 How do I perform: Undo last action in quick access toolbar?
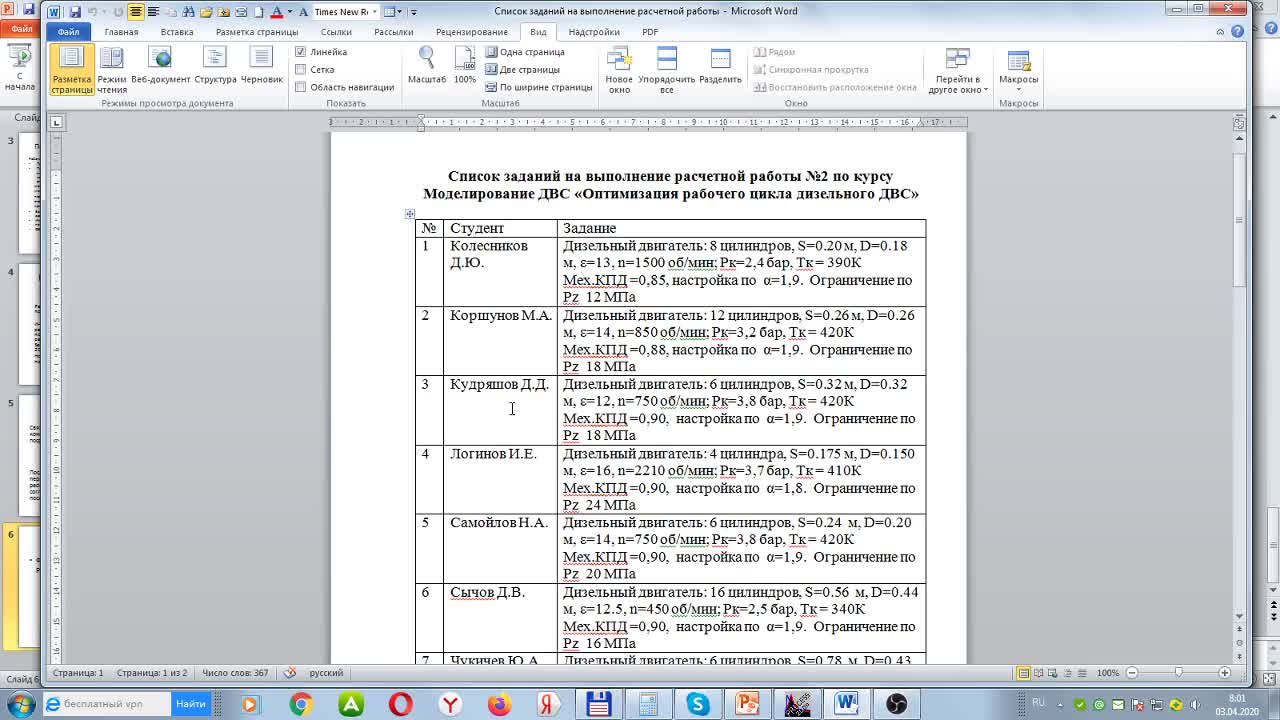coord(93,12)
